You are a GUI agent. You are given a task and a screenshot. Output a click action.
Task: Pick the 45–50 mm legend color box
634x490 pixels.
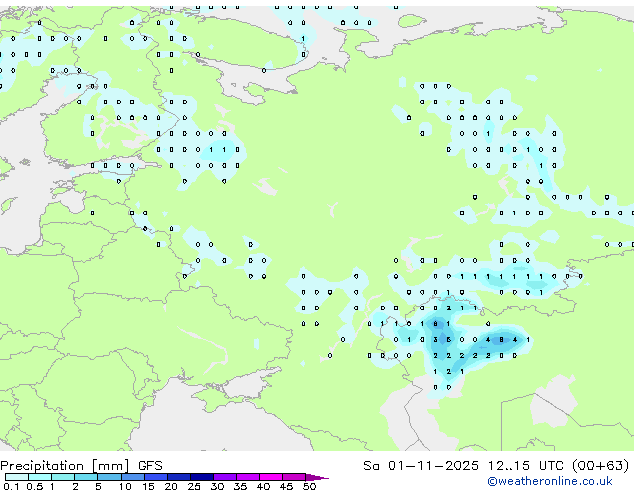294,477
